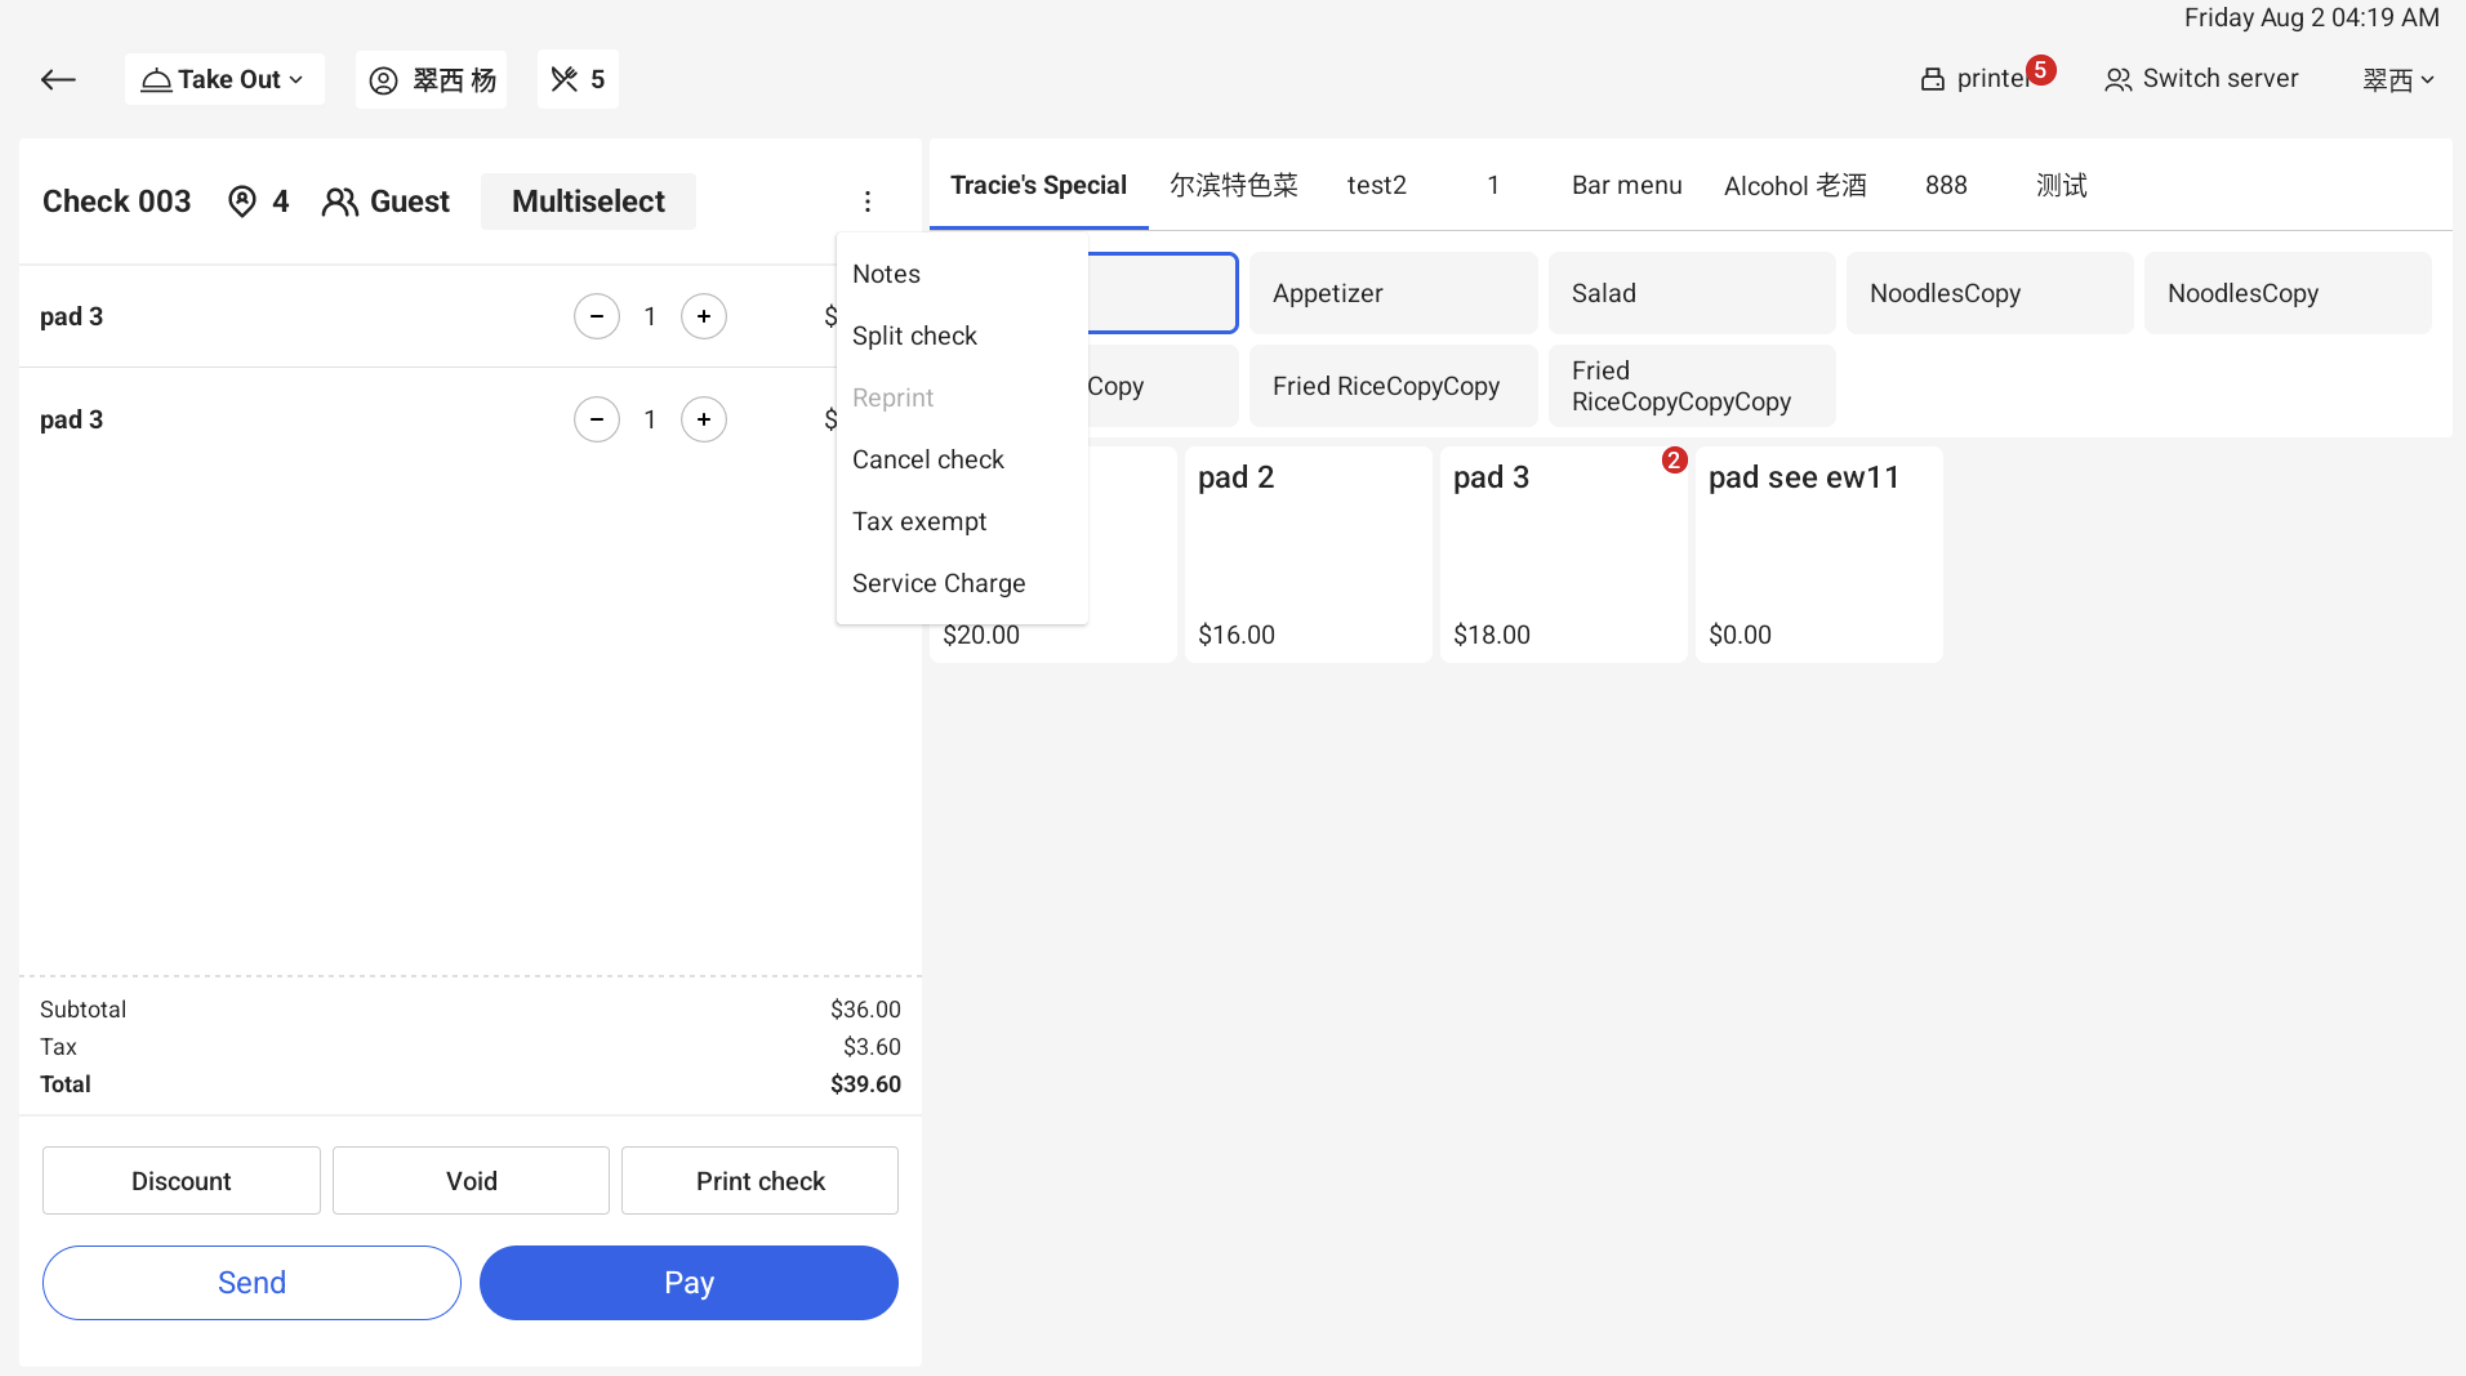Apply Tax exempt from the options menu

(x=919, y=520)
